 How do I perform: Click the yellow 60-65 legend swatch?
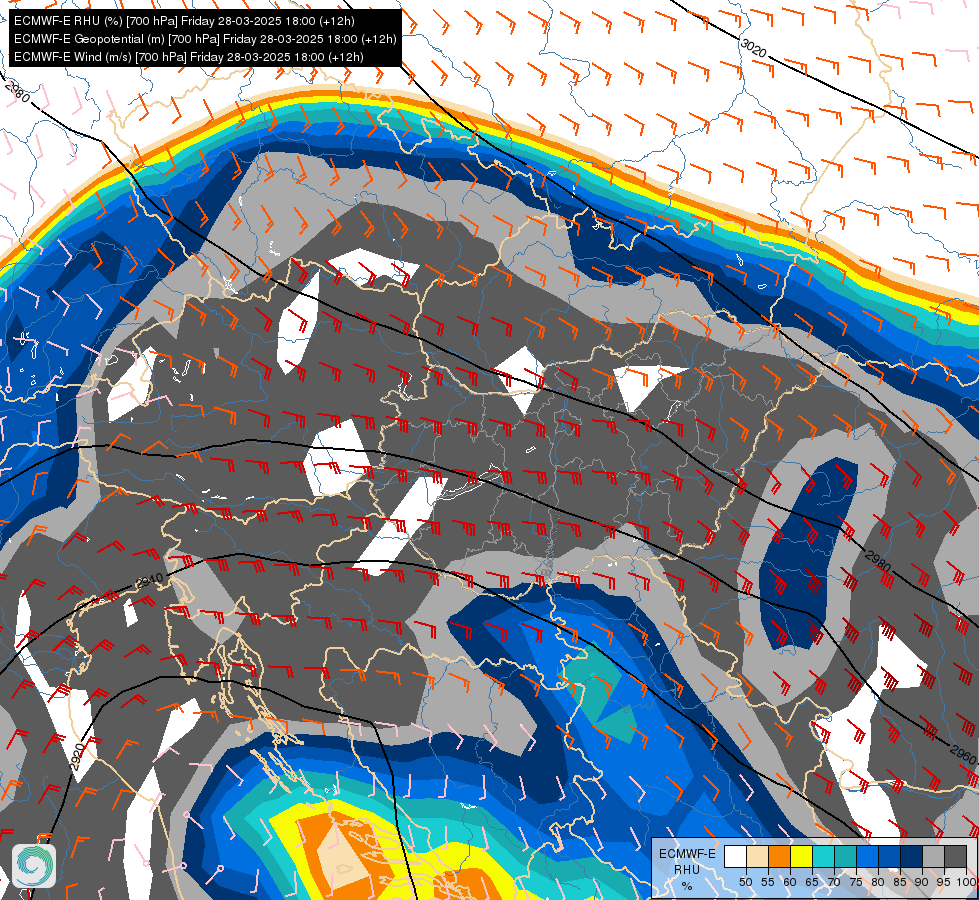[802, 856]
